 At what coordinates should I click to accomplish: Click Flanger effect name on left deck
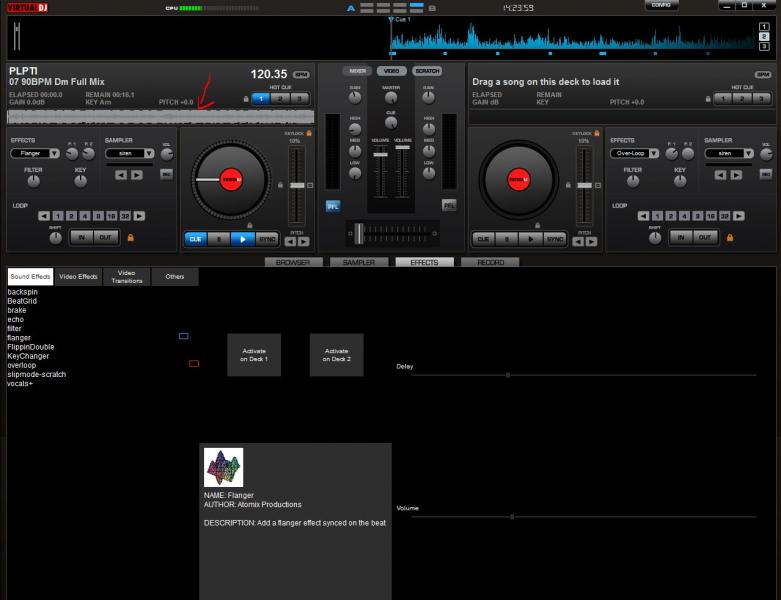(x=30, y=153)
